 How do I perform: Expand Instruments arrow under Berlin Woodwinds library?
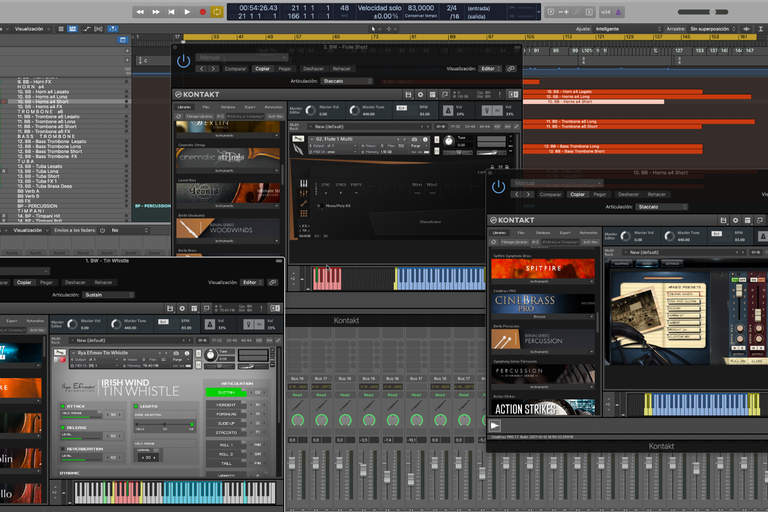click(277, 241)
